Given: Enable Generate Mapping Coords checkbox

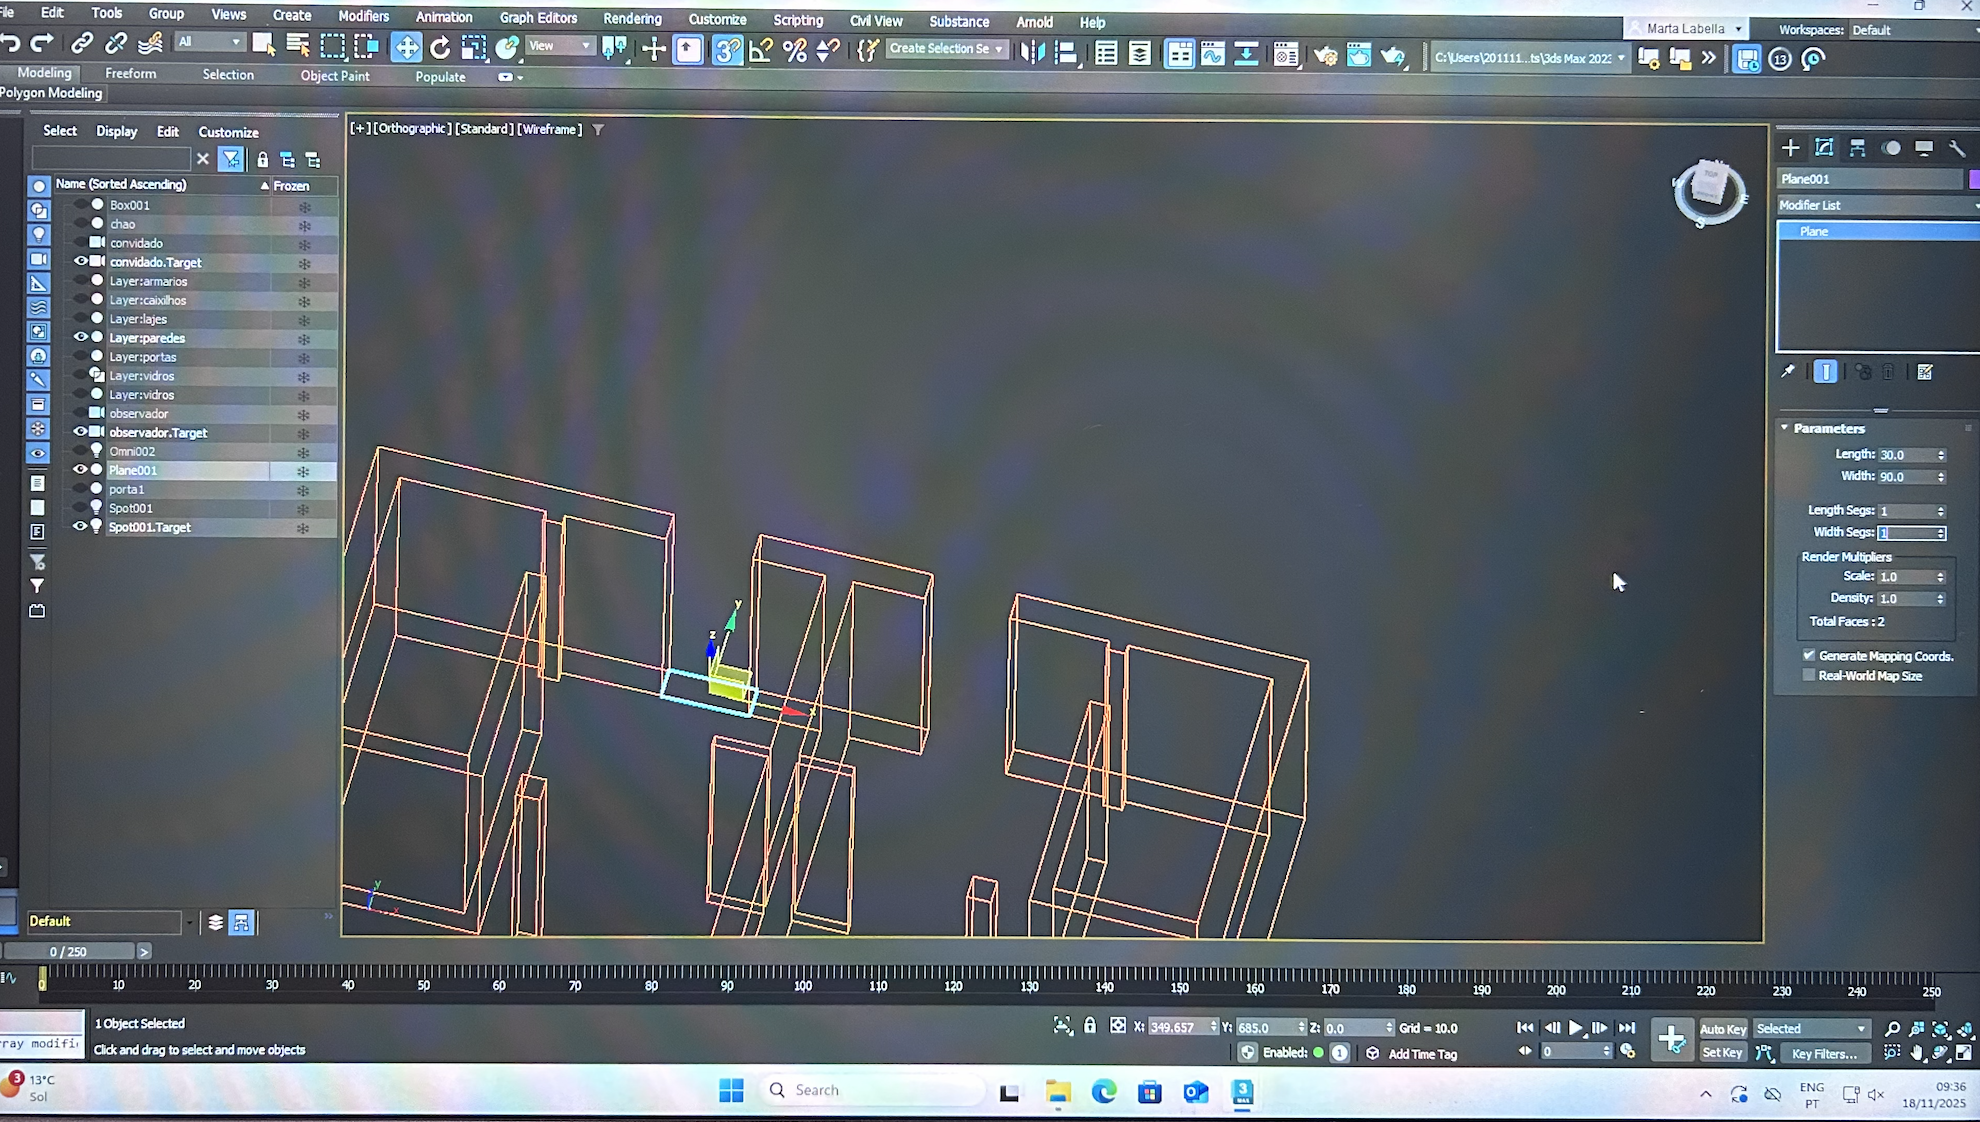Looking at the screenshot, I should [1809, 655].
